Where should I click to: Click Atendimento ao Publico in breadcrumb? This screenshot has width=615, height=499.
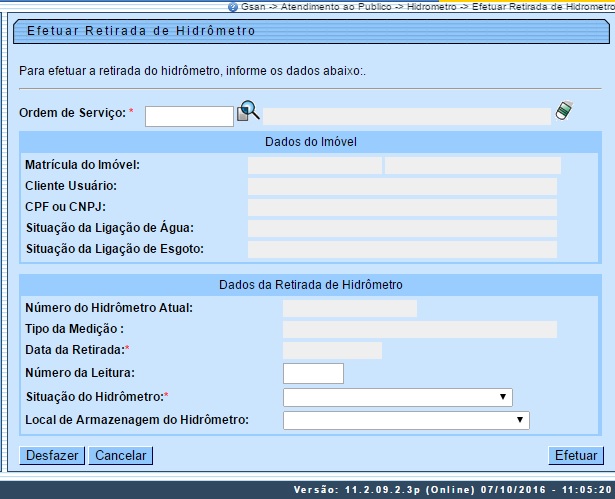[x=328, y=6]
